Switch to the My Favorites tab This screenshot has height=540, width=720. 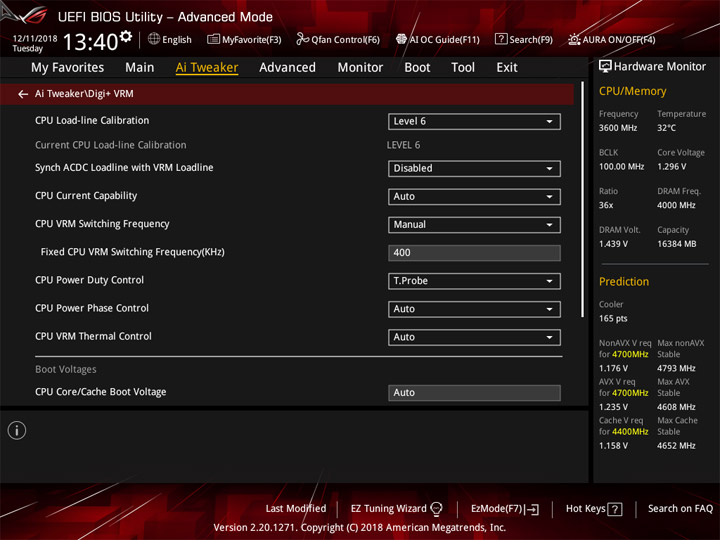click(68, 68)
